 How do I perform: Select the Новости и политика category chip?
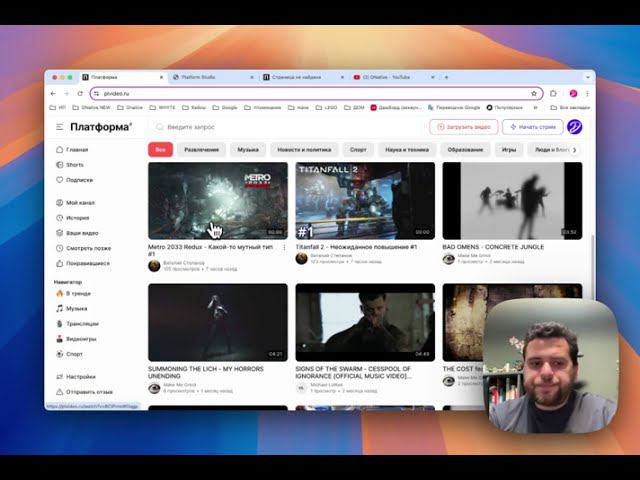pyautogui.click(x=304, y=150)
